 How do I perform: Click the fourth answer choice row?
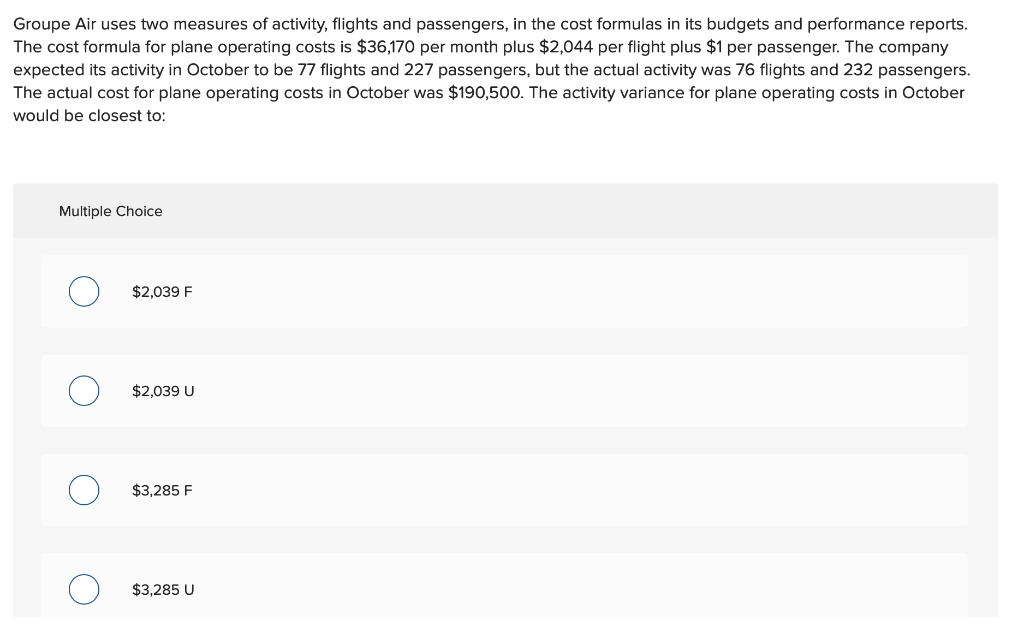505,590
